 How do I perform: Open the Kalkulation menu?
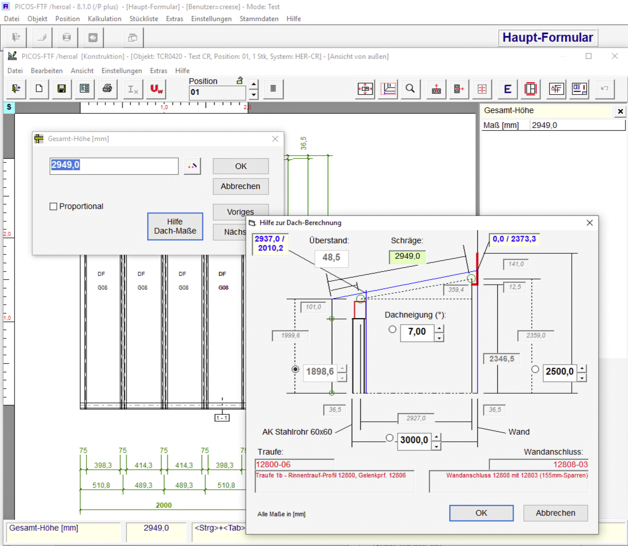click(x=104, y=19)
